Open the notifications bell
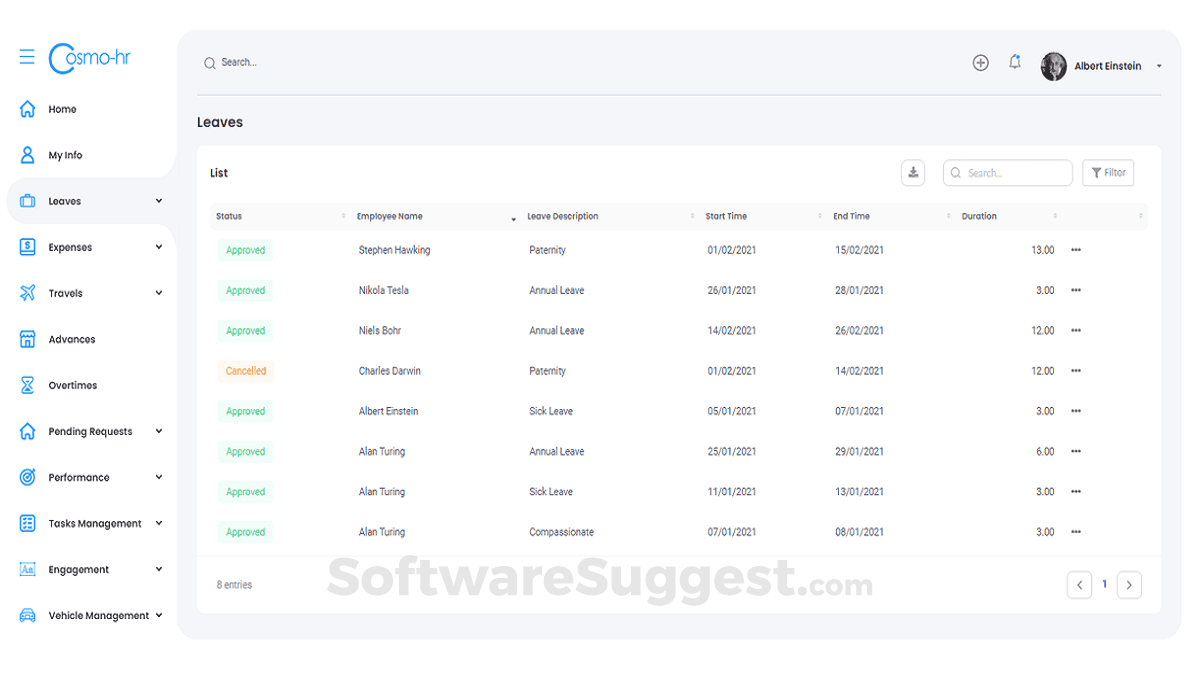 point(1015,62)
